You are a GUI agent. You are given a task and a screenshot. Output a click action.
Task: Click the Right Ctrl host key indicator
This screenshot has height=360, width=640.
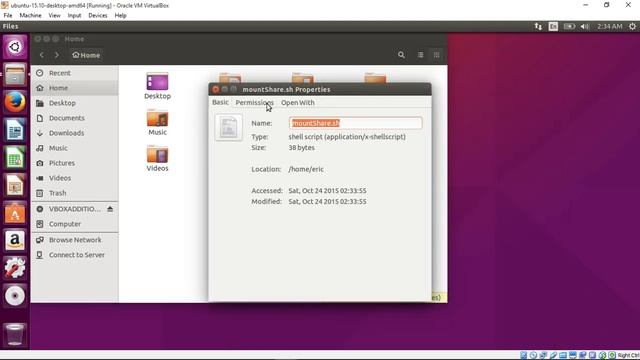[629, 356]
